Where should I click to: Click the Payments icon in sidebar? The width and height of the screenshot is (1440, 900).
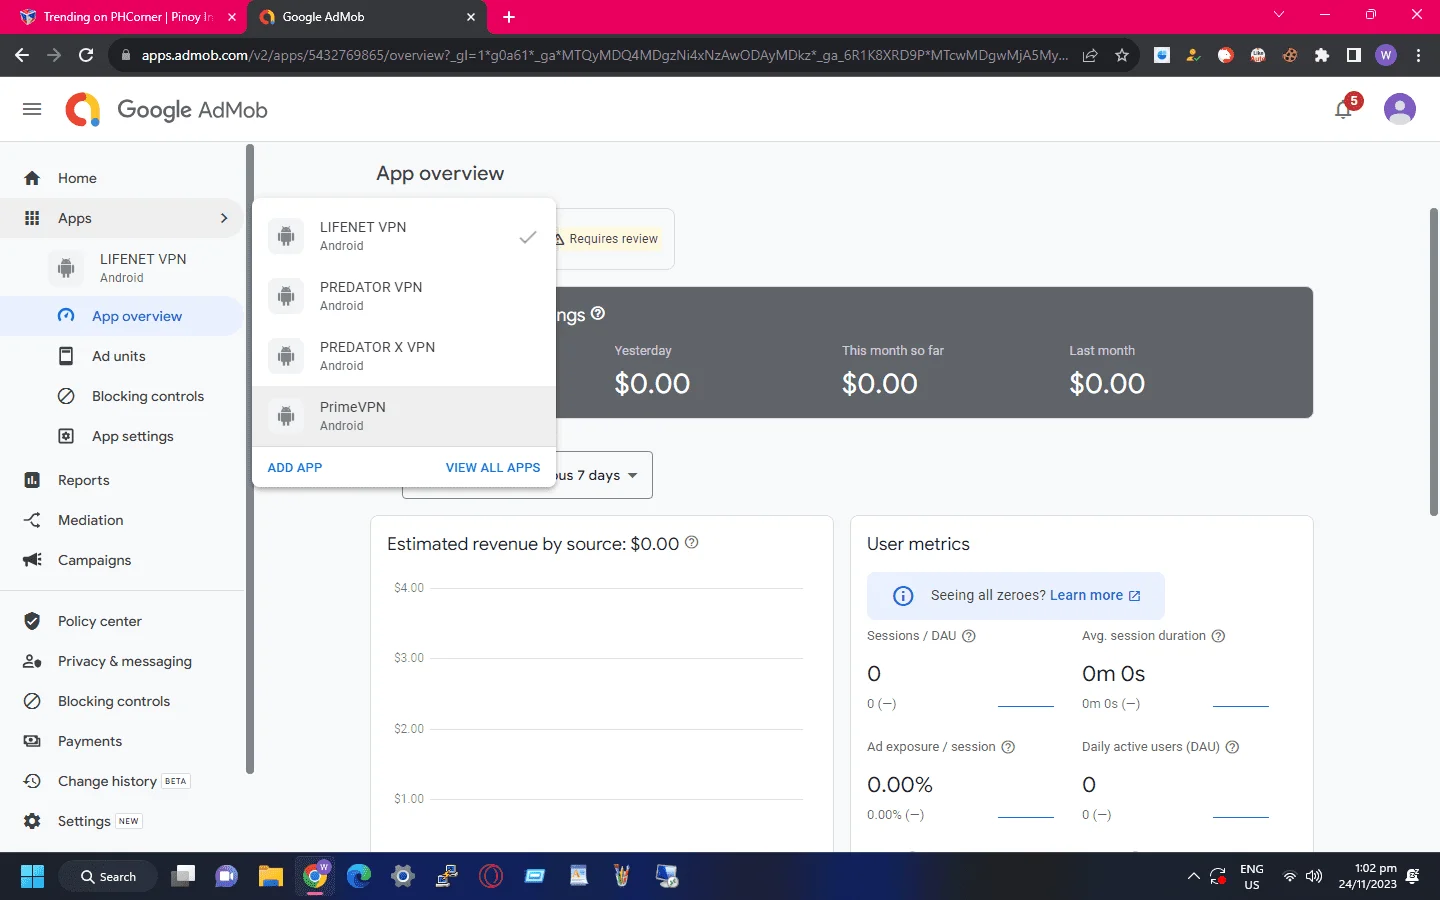tap(32, 741)
